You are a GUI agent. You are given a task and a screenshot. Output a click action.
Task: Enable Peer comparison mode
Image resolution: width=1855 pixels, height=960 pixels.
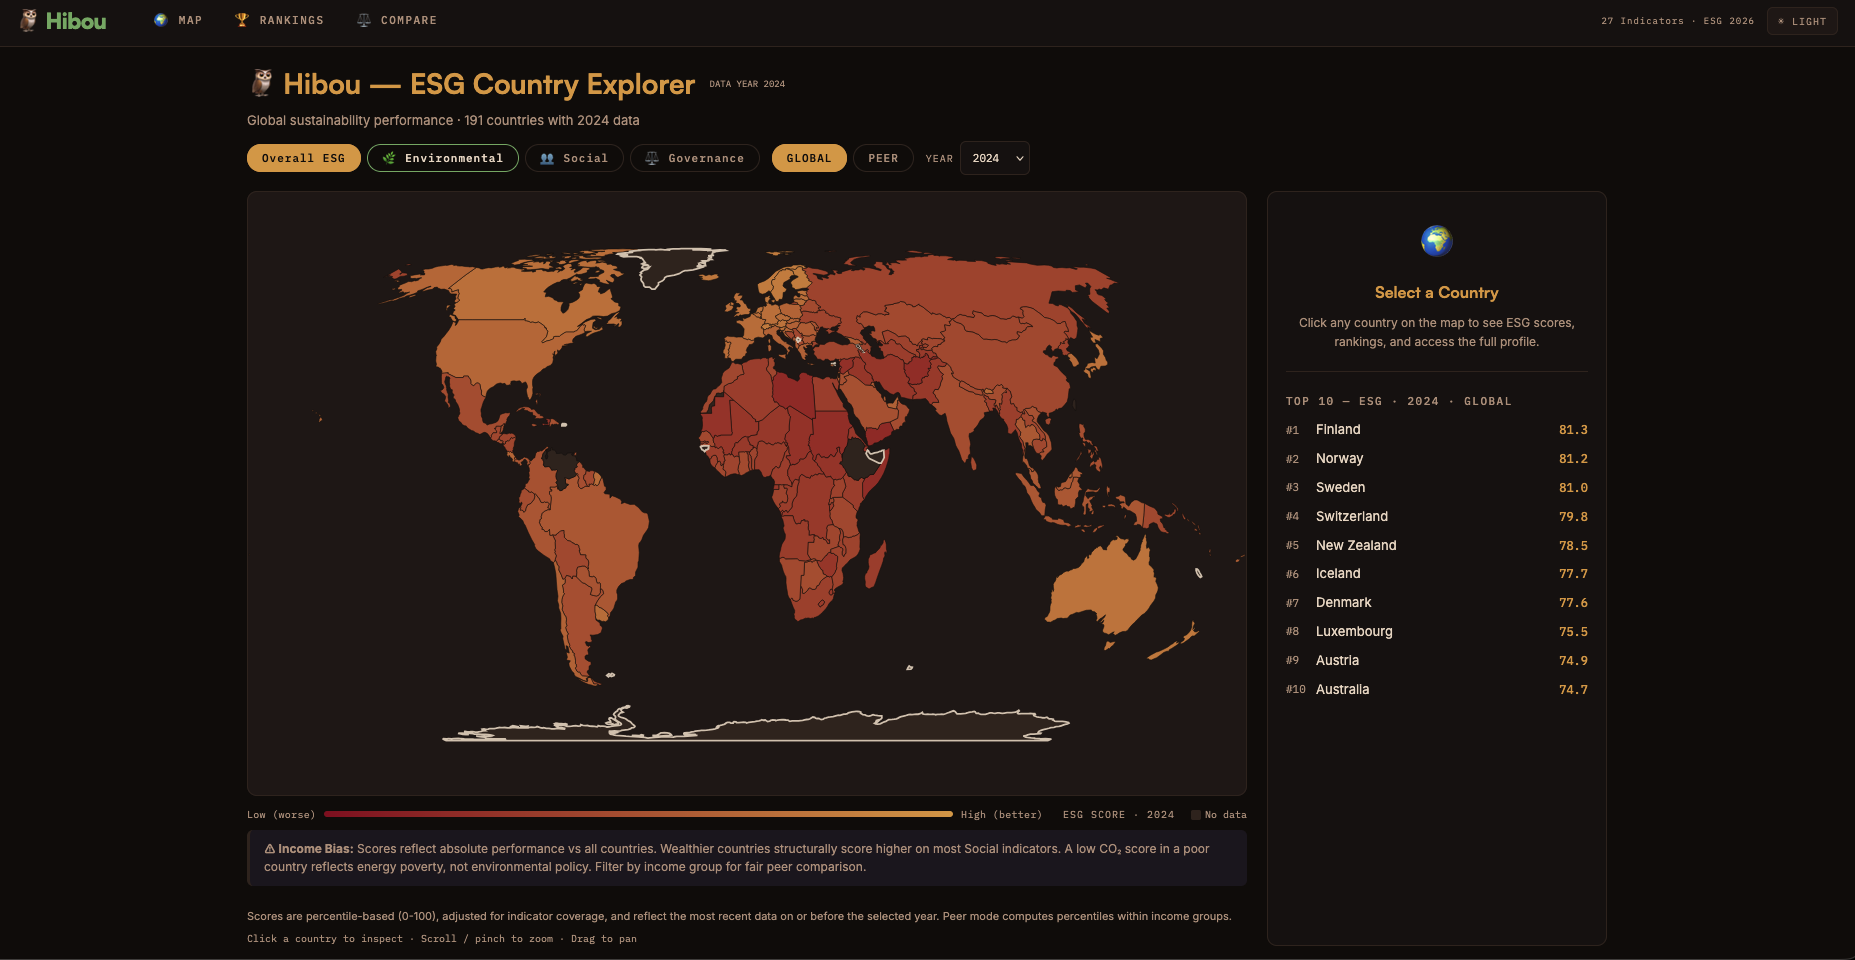pyautogui.click(x=882, y=158)
